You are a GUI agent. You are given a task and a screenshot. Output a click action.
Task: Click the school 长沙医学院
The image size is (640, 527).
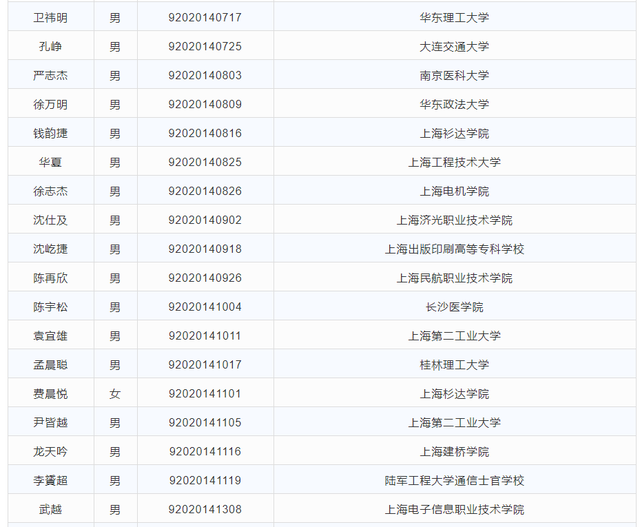pyautogui.click(x=454, y=307)
